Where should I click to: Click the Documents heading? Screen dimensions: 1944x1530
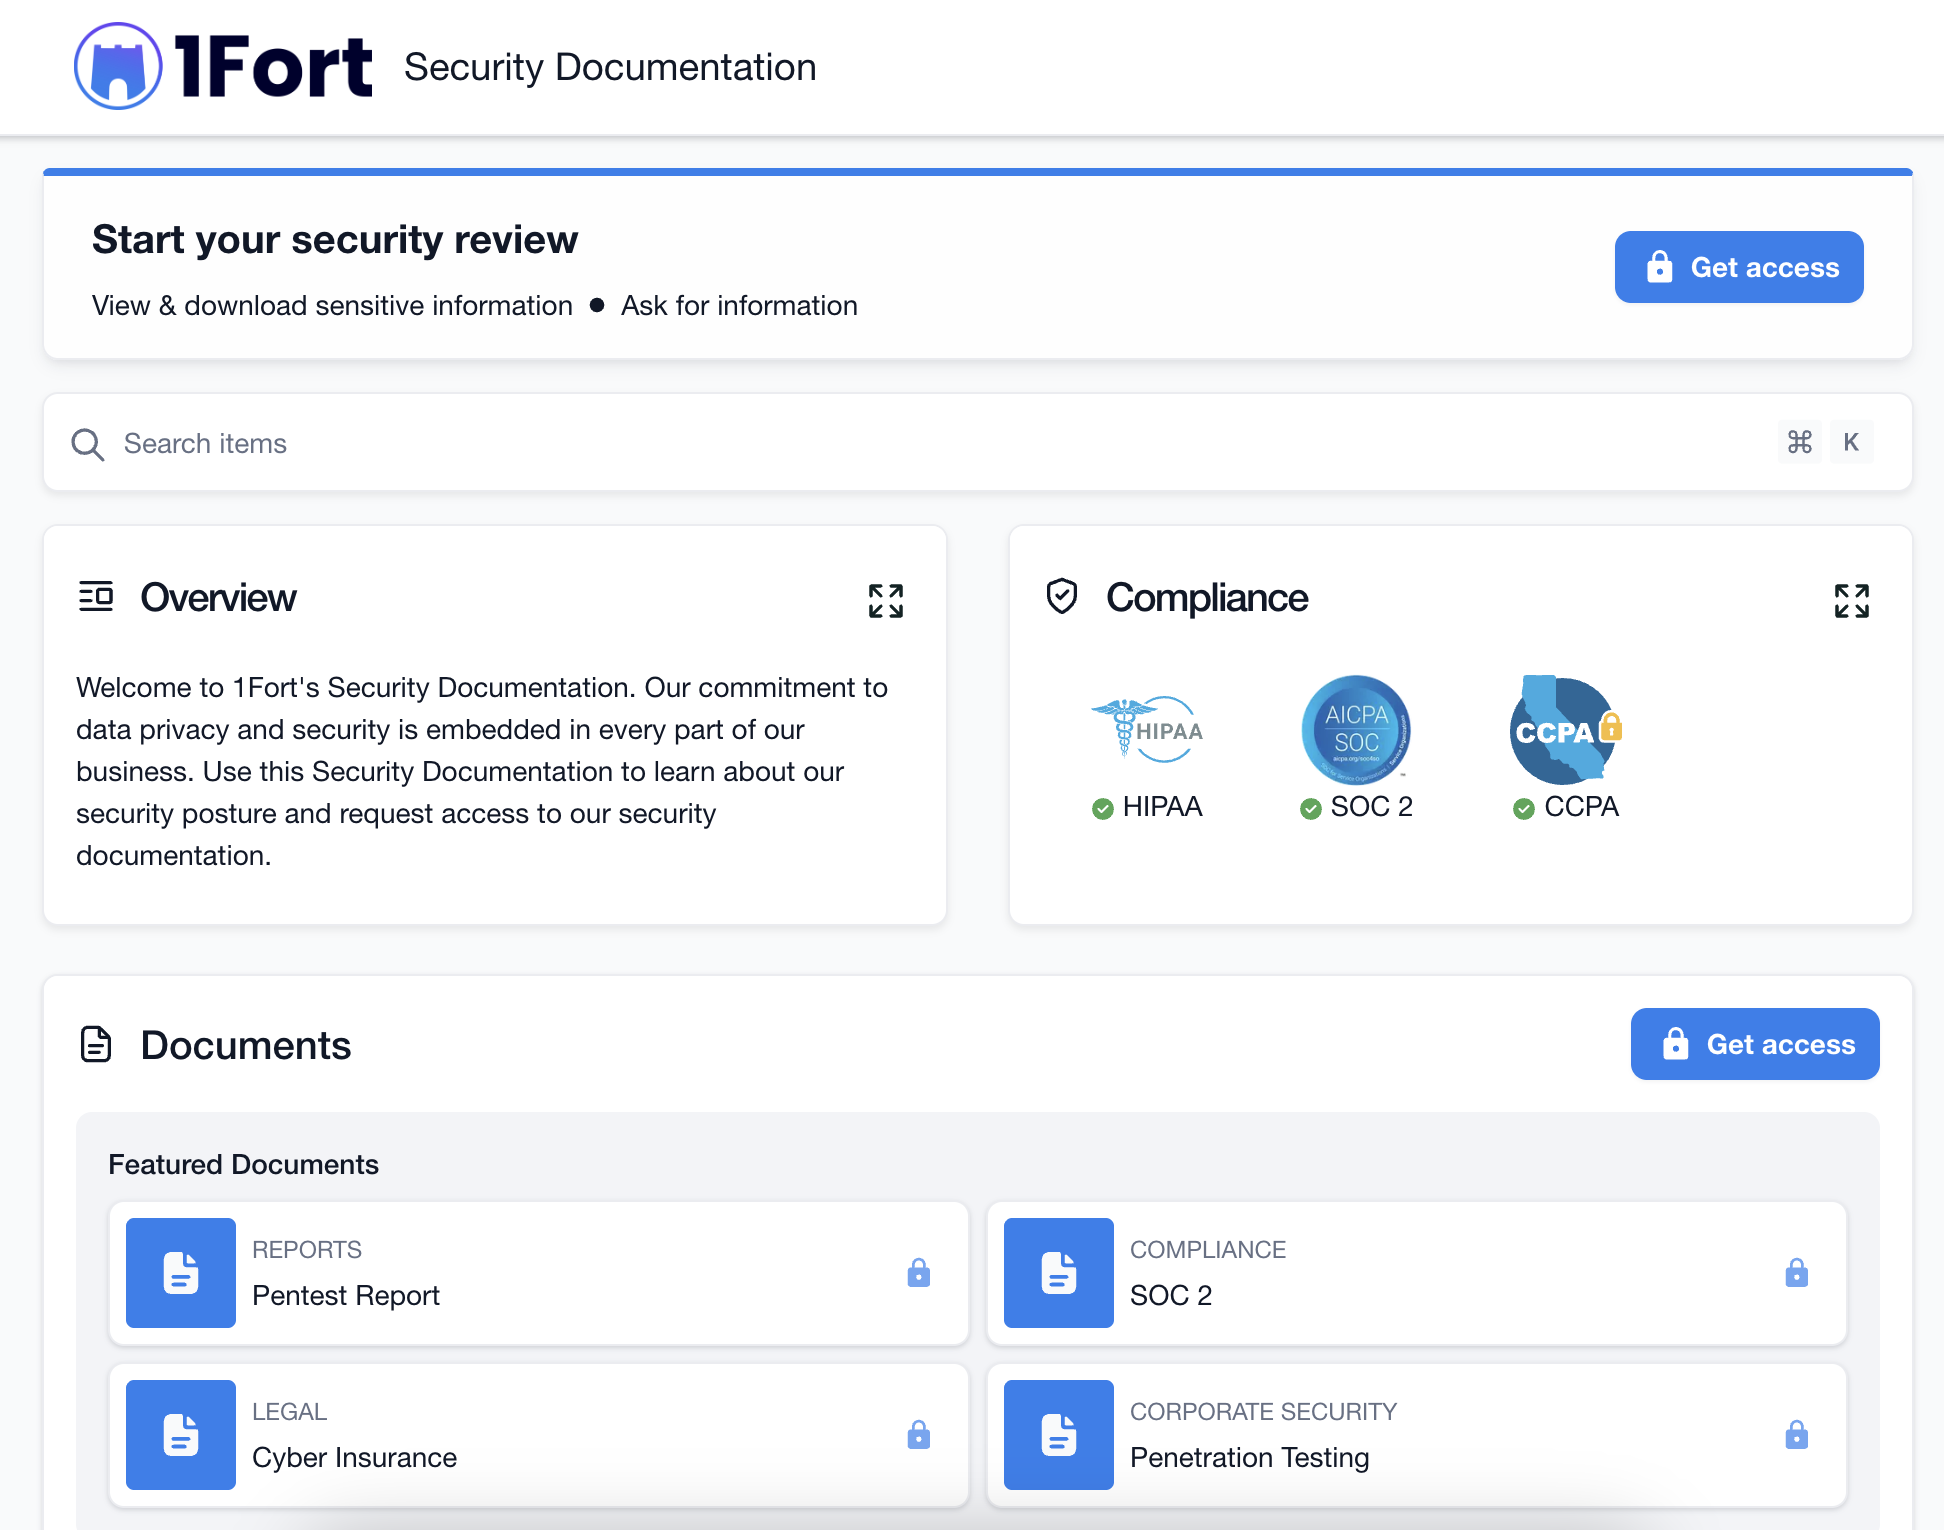click(246, 1045)
